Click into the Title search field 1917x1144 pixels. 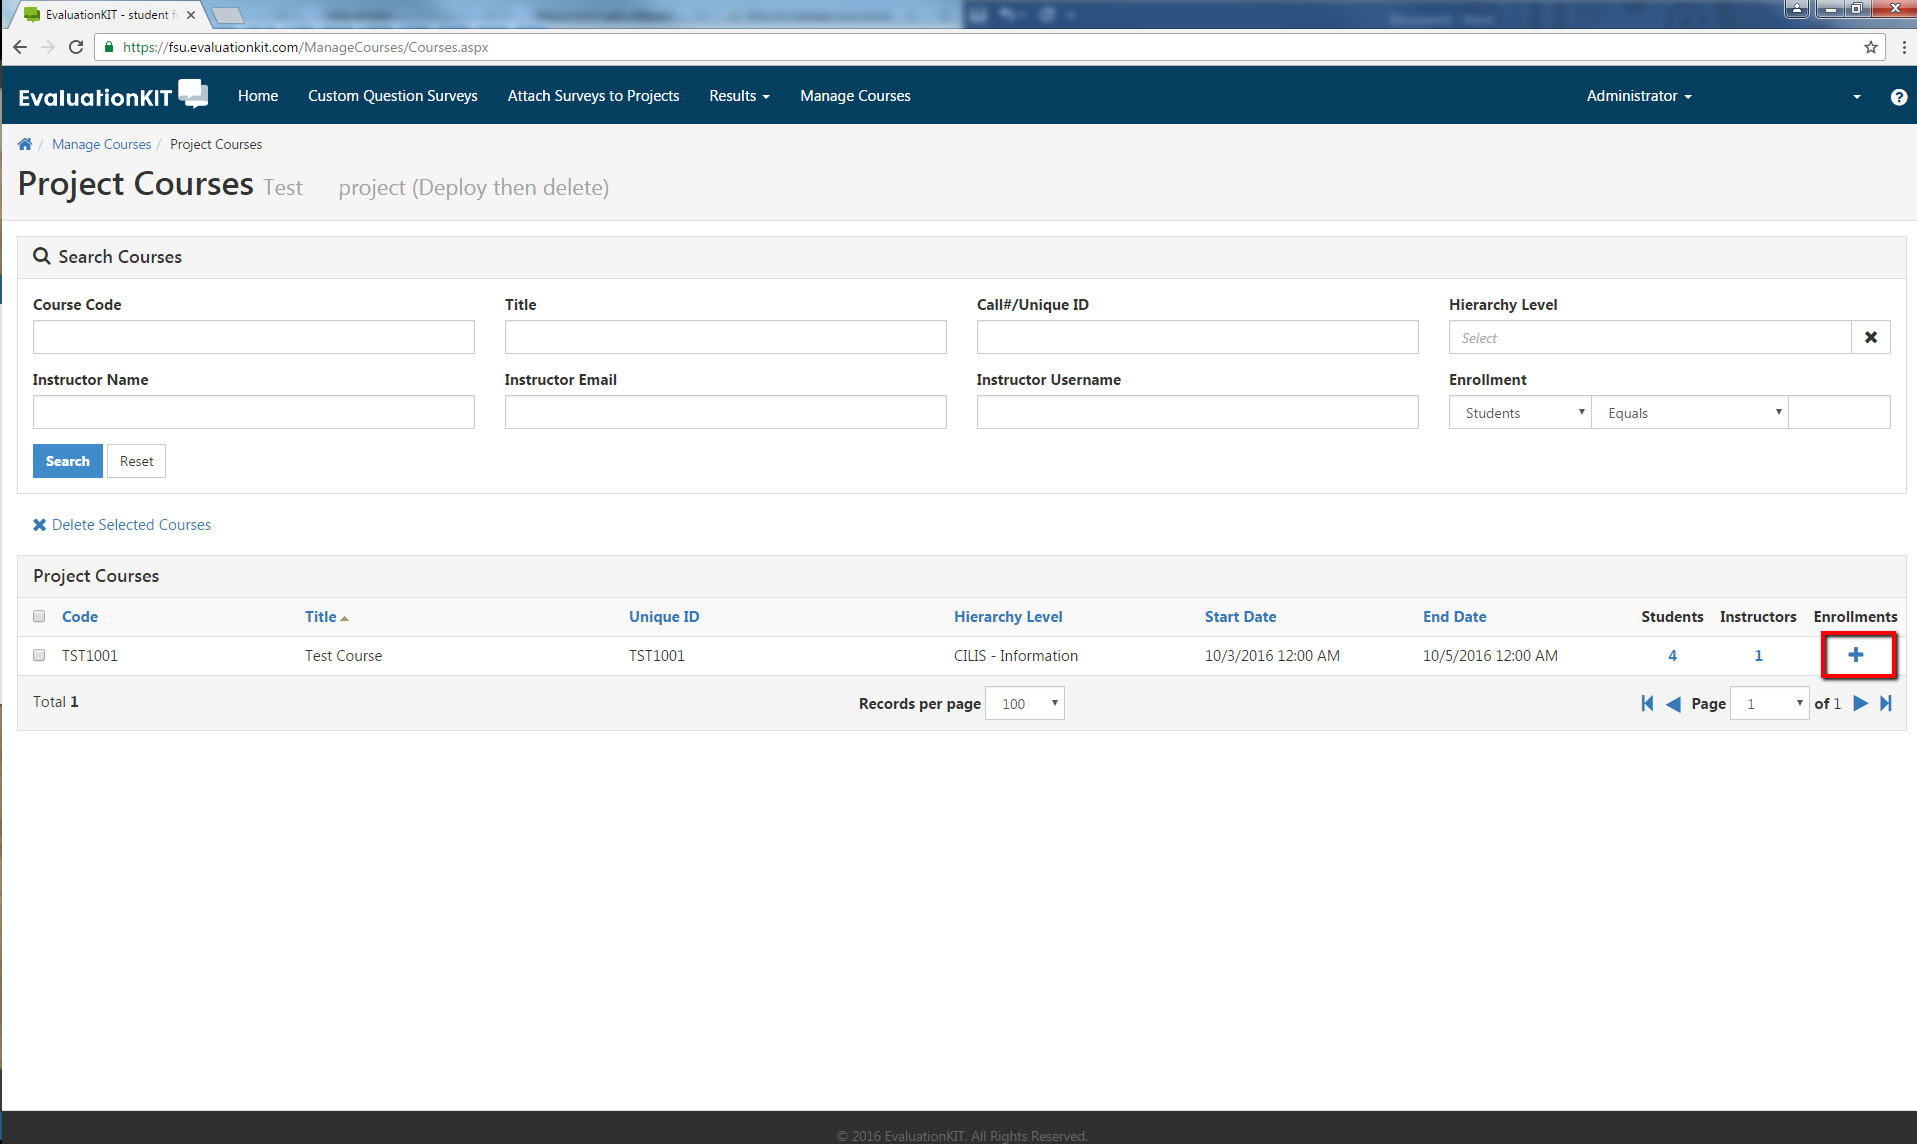tap(726, 337)
